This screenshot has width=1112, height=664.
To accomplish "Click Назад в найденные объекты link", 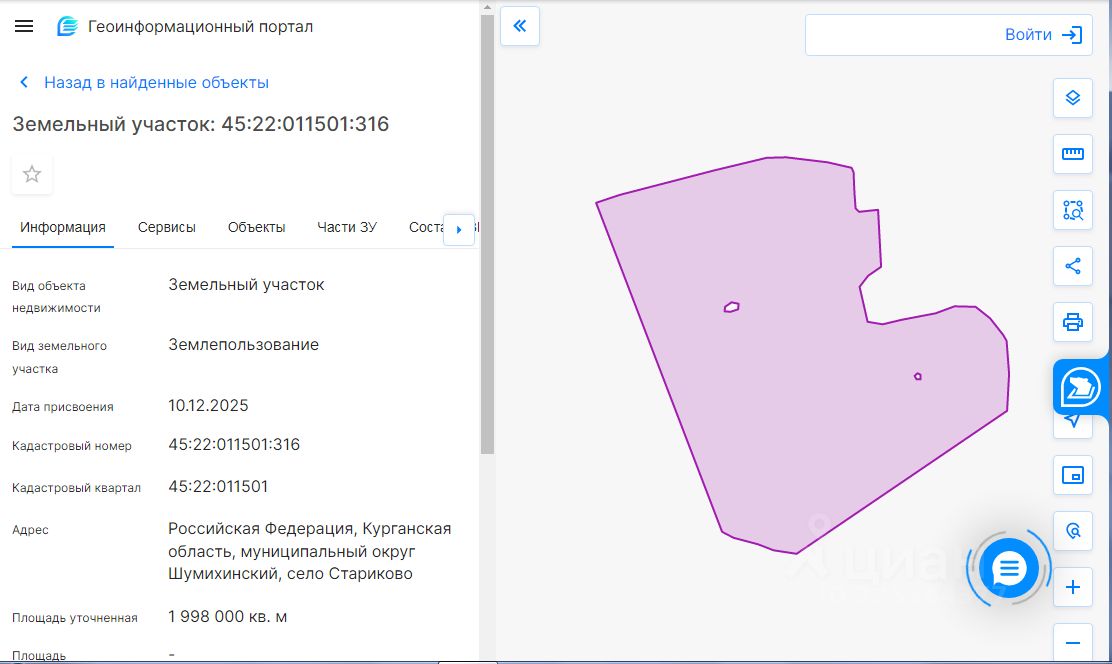I will [x=157, y=82].
